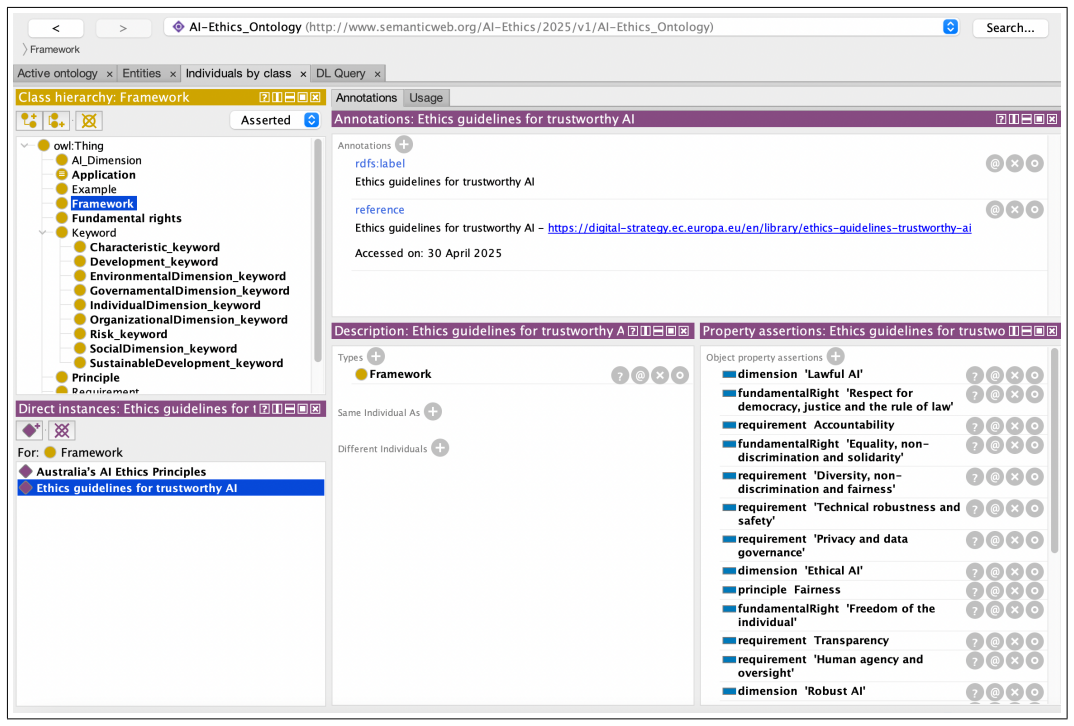Open the ontology selector dropdown arrow

click(950, 27)
